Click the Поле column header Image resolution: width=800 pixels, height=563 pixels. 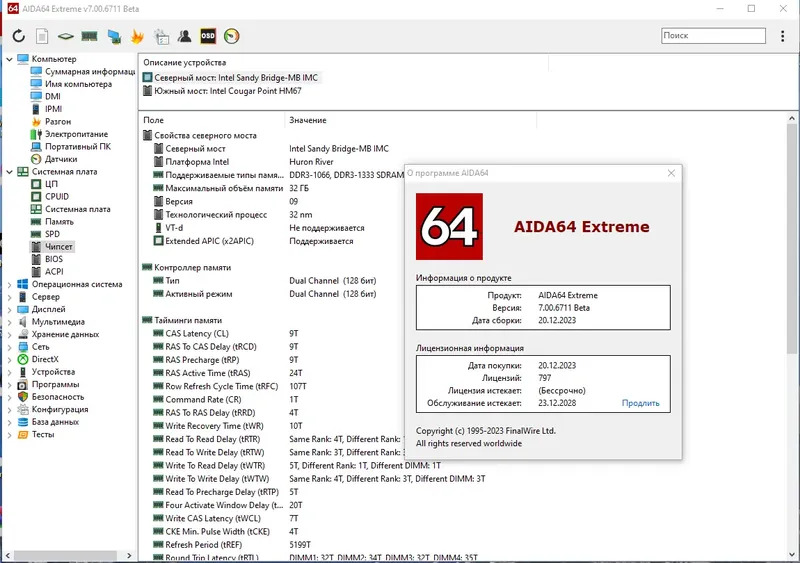coord(211,120)
